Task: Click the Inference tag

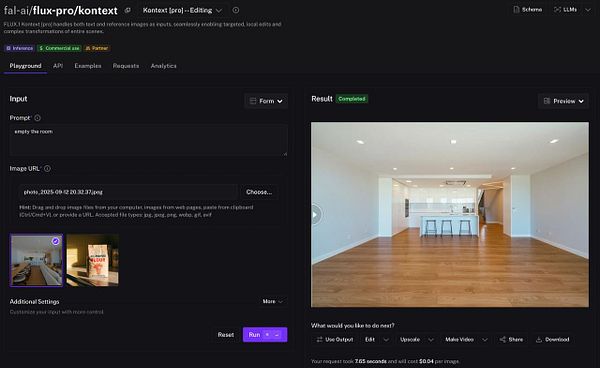Action: point(19,48)
